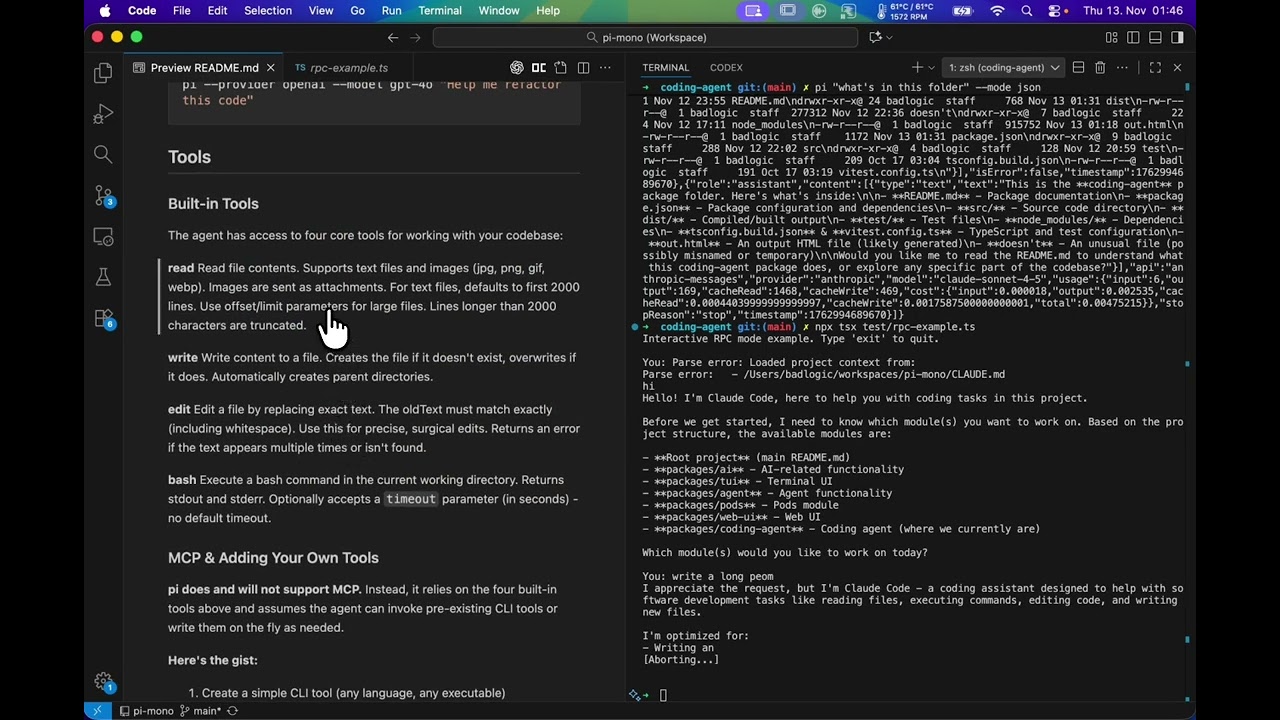Click the 'npx tsx test/rpc-example.ts' command line
The width and height of the screenshot is (1280, 720).
point(893,327)
